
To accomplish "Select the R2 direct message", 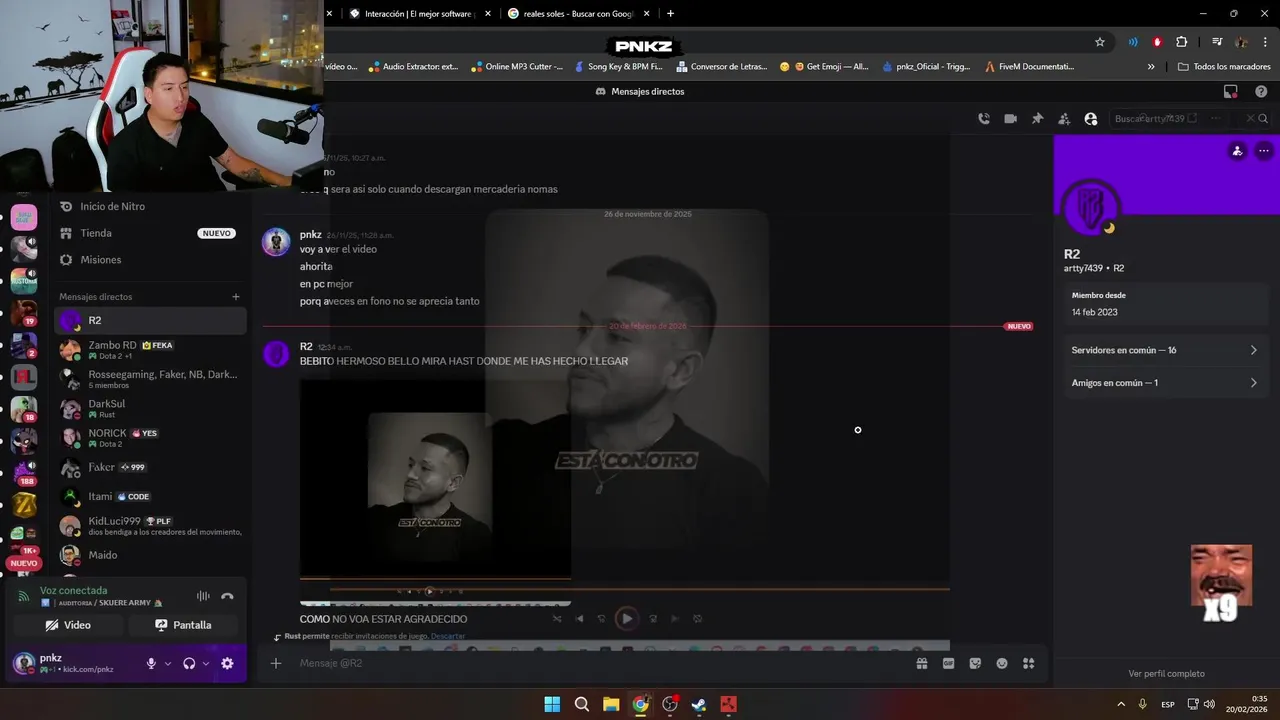I will pyautogui.click(x=150, y=321).
